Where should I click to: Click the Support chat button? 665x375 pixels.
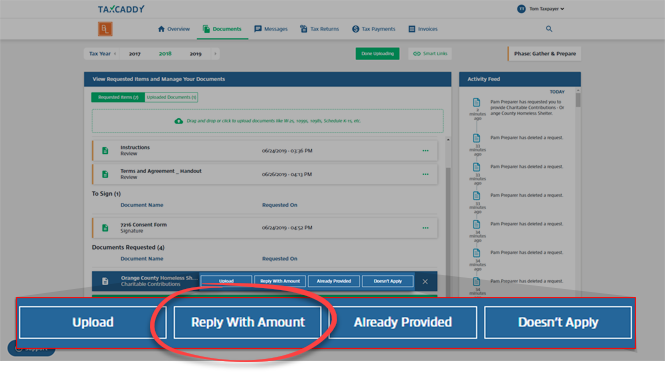click(x=31, y=349)
